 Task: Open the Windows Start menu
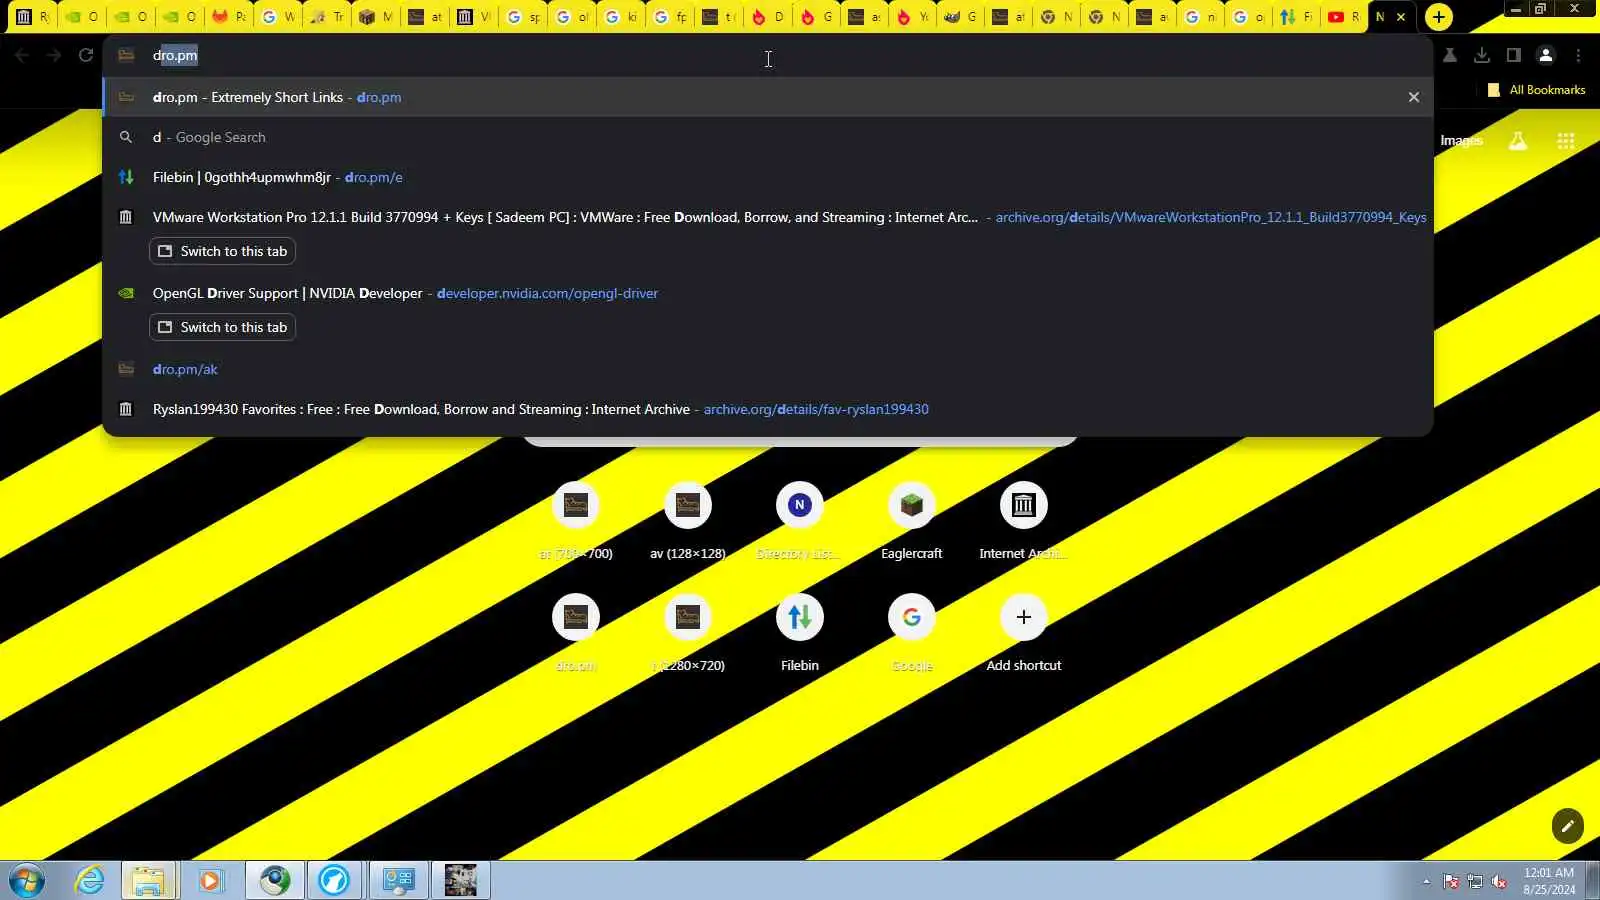(27, 881)
